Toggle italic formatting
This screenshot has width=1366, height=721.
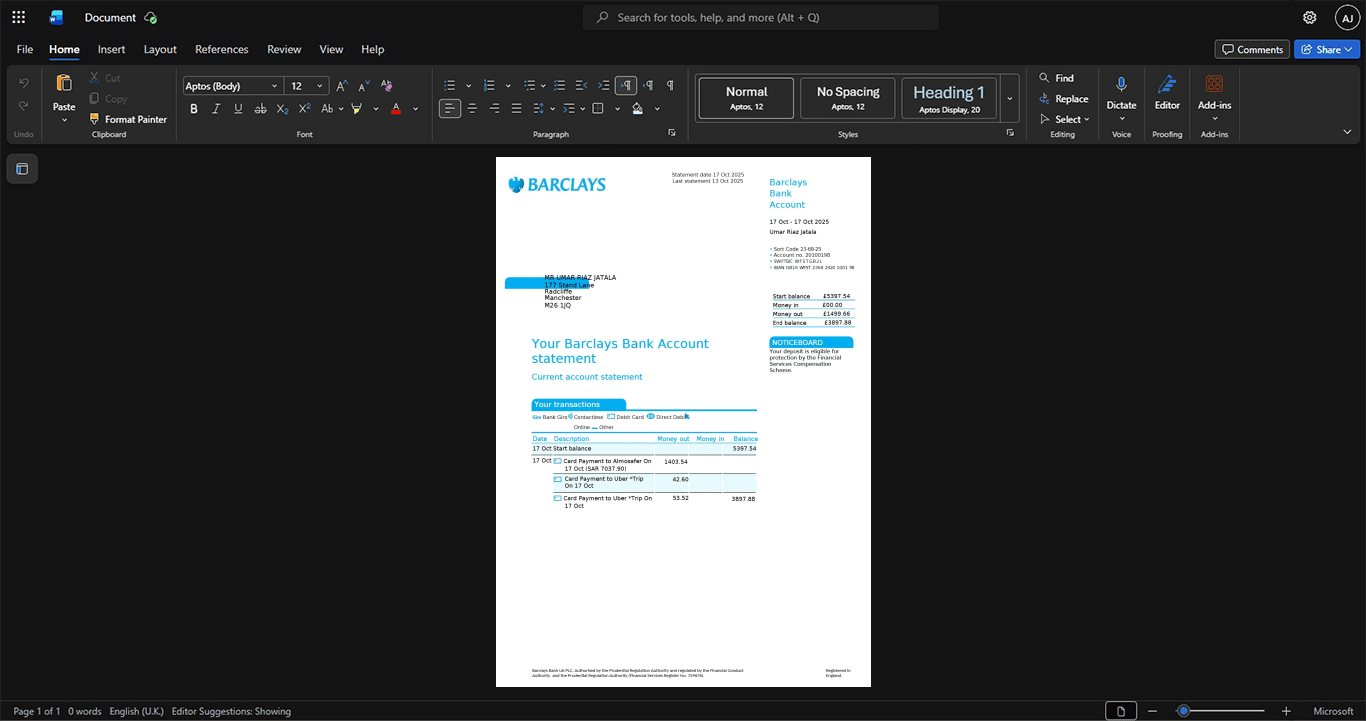pos(216,108)
